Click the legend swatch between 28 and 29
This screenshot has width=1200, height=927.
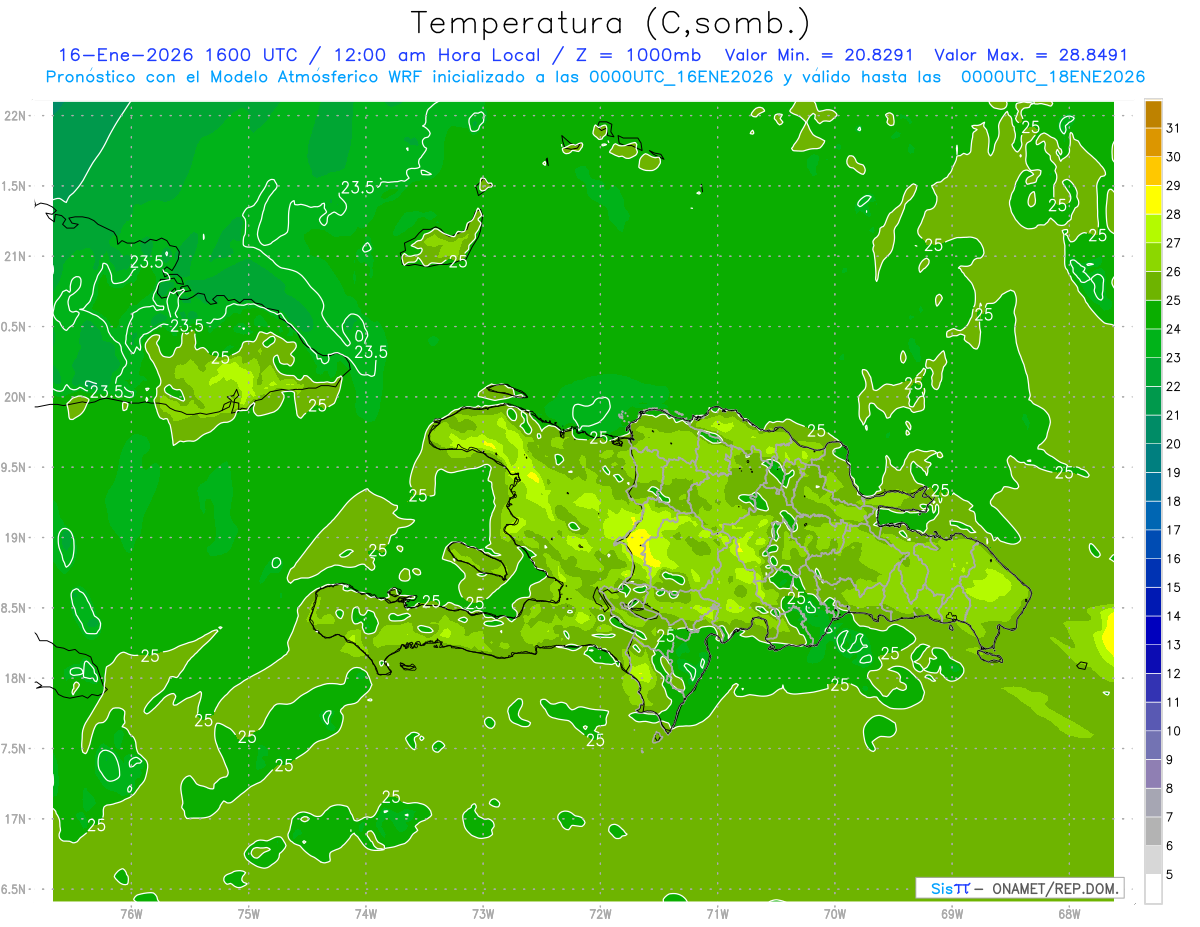tap(1153, 200)
